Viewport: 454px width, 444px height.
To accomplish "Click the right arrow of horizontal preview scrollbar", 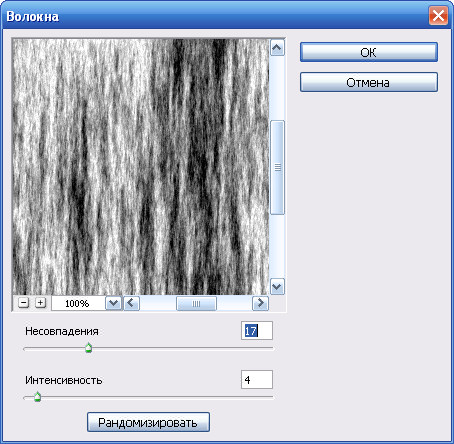I will pyautogui.click(x=260, y=303).
